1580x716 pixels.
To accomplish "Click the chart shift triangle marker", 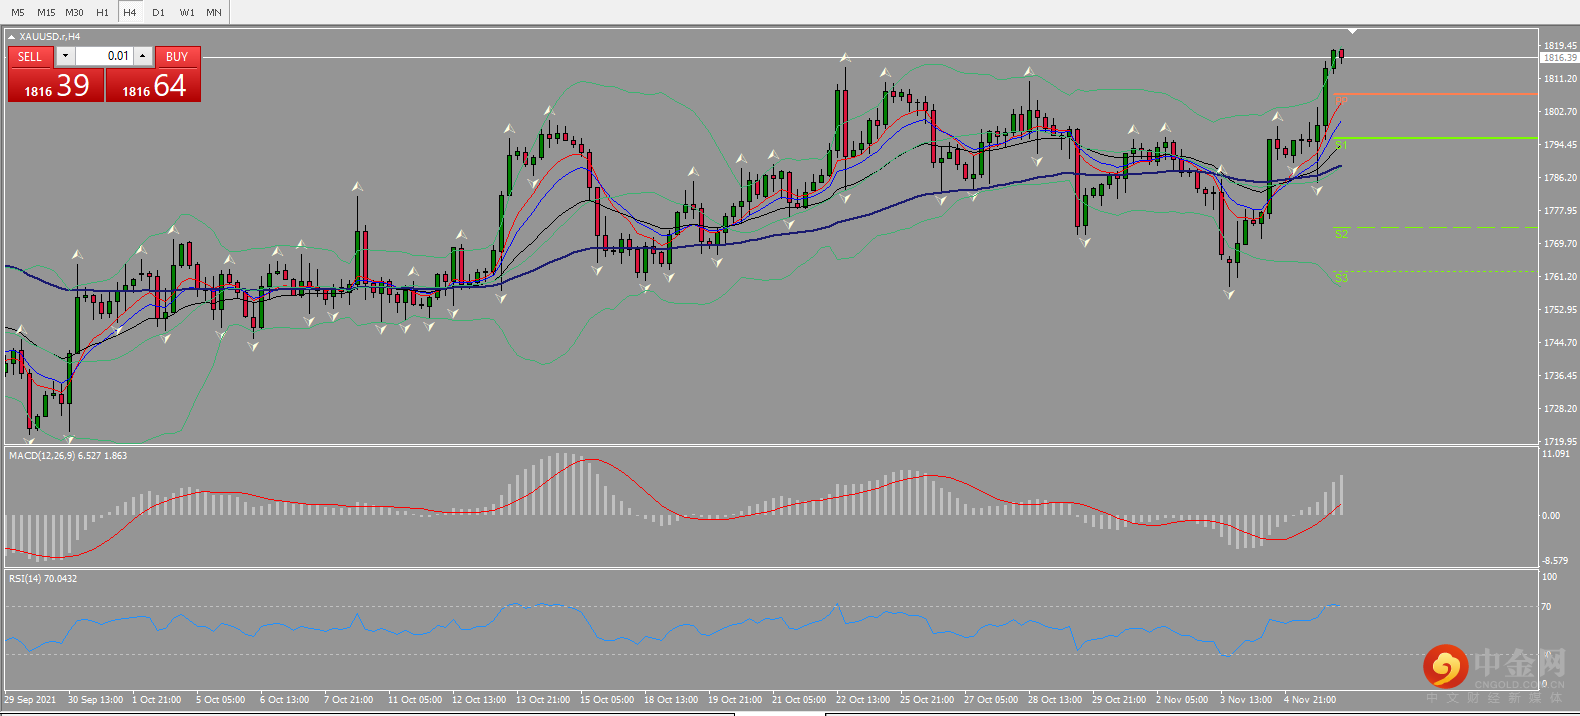I will [1352, 32].
